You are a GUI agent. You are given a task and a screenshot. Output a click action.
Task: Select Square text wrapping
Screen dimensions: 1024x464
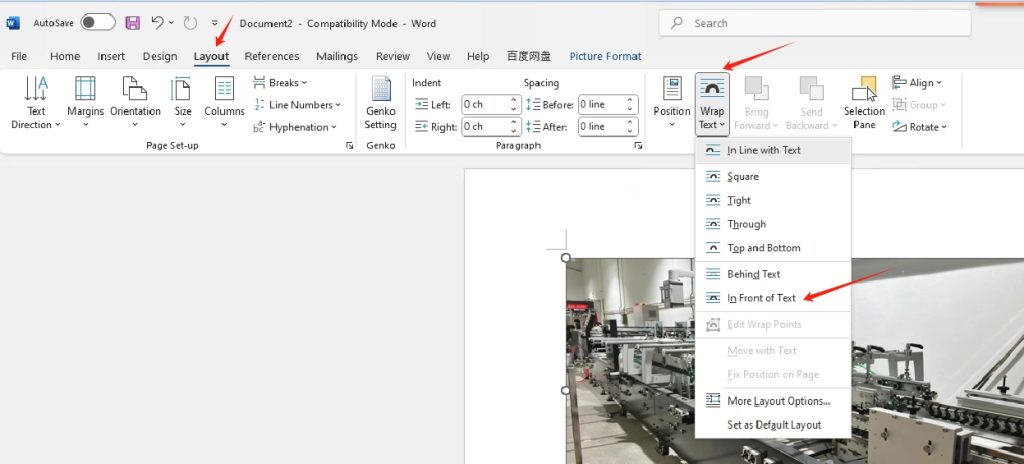tap(743, 177)
